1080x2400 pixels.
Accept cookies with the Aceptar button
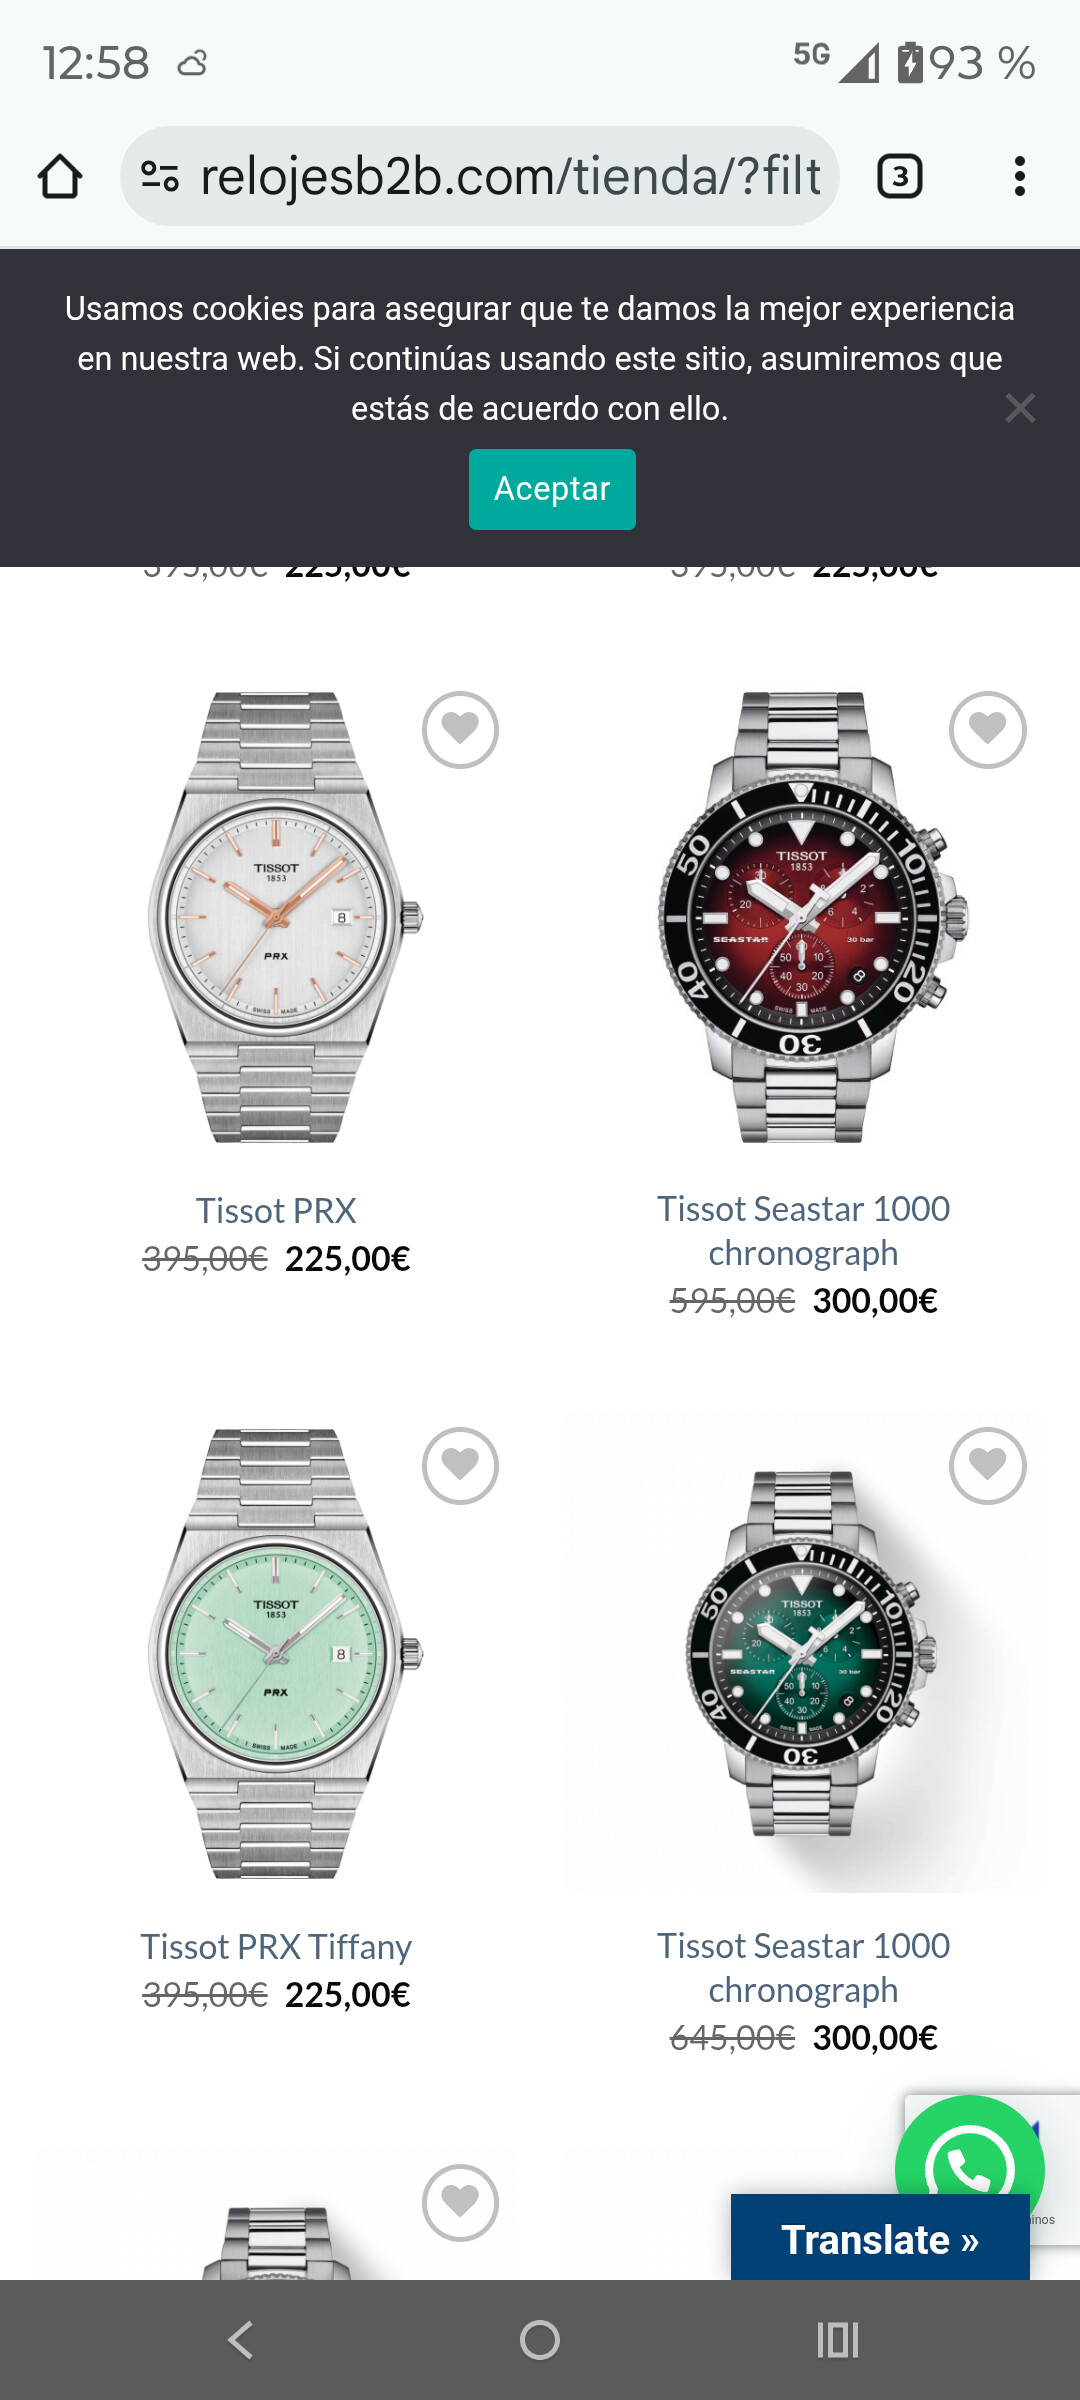552,489
